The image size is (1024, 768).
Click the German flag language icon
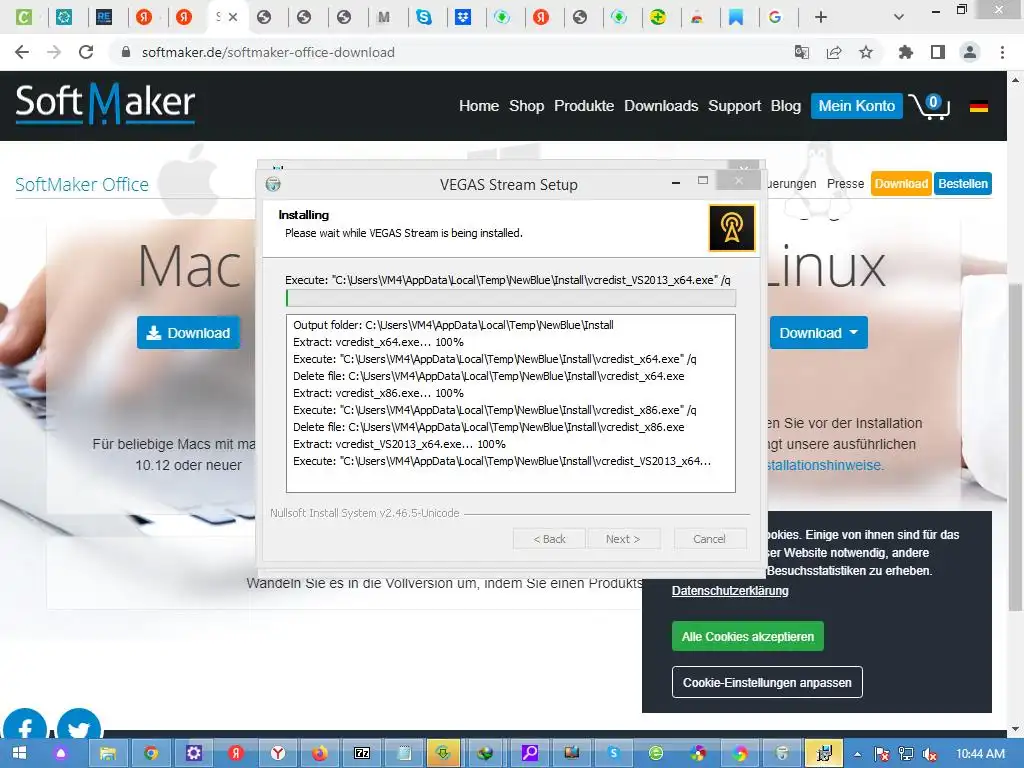[x=978, y=106]
